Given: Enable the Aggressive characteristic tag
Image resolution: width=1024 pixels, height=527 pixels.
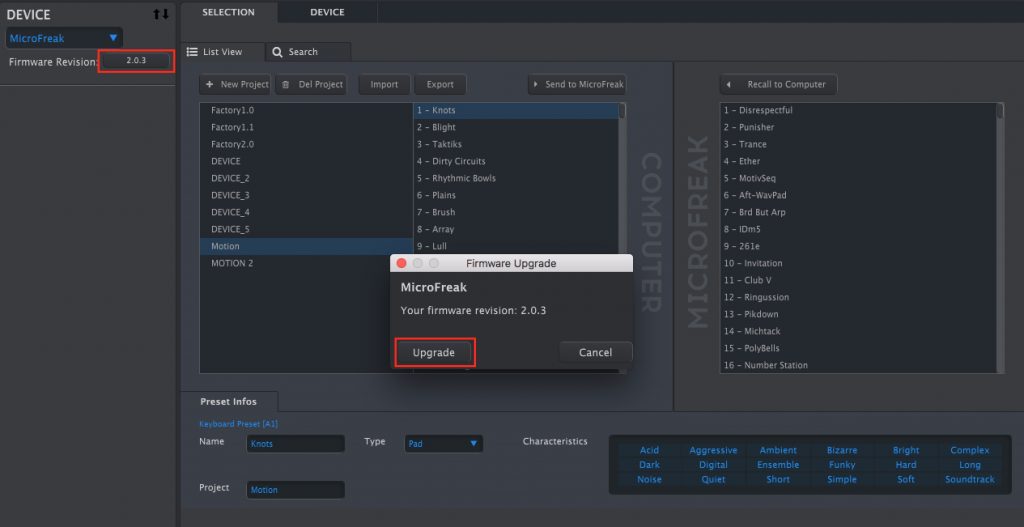Looking at the screenshot, I should (713, 451).
